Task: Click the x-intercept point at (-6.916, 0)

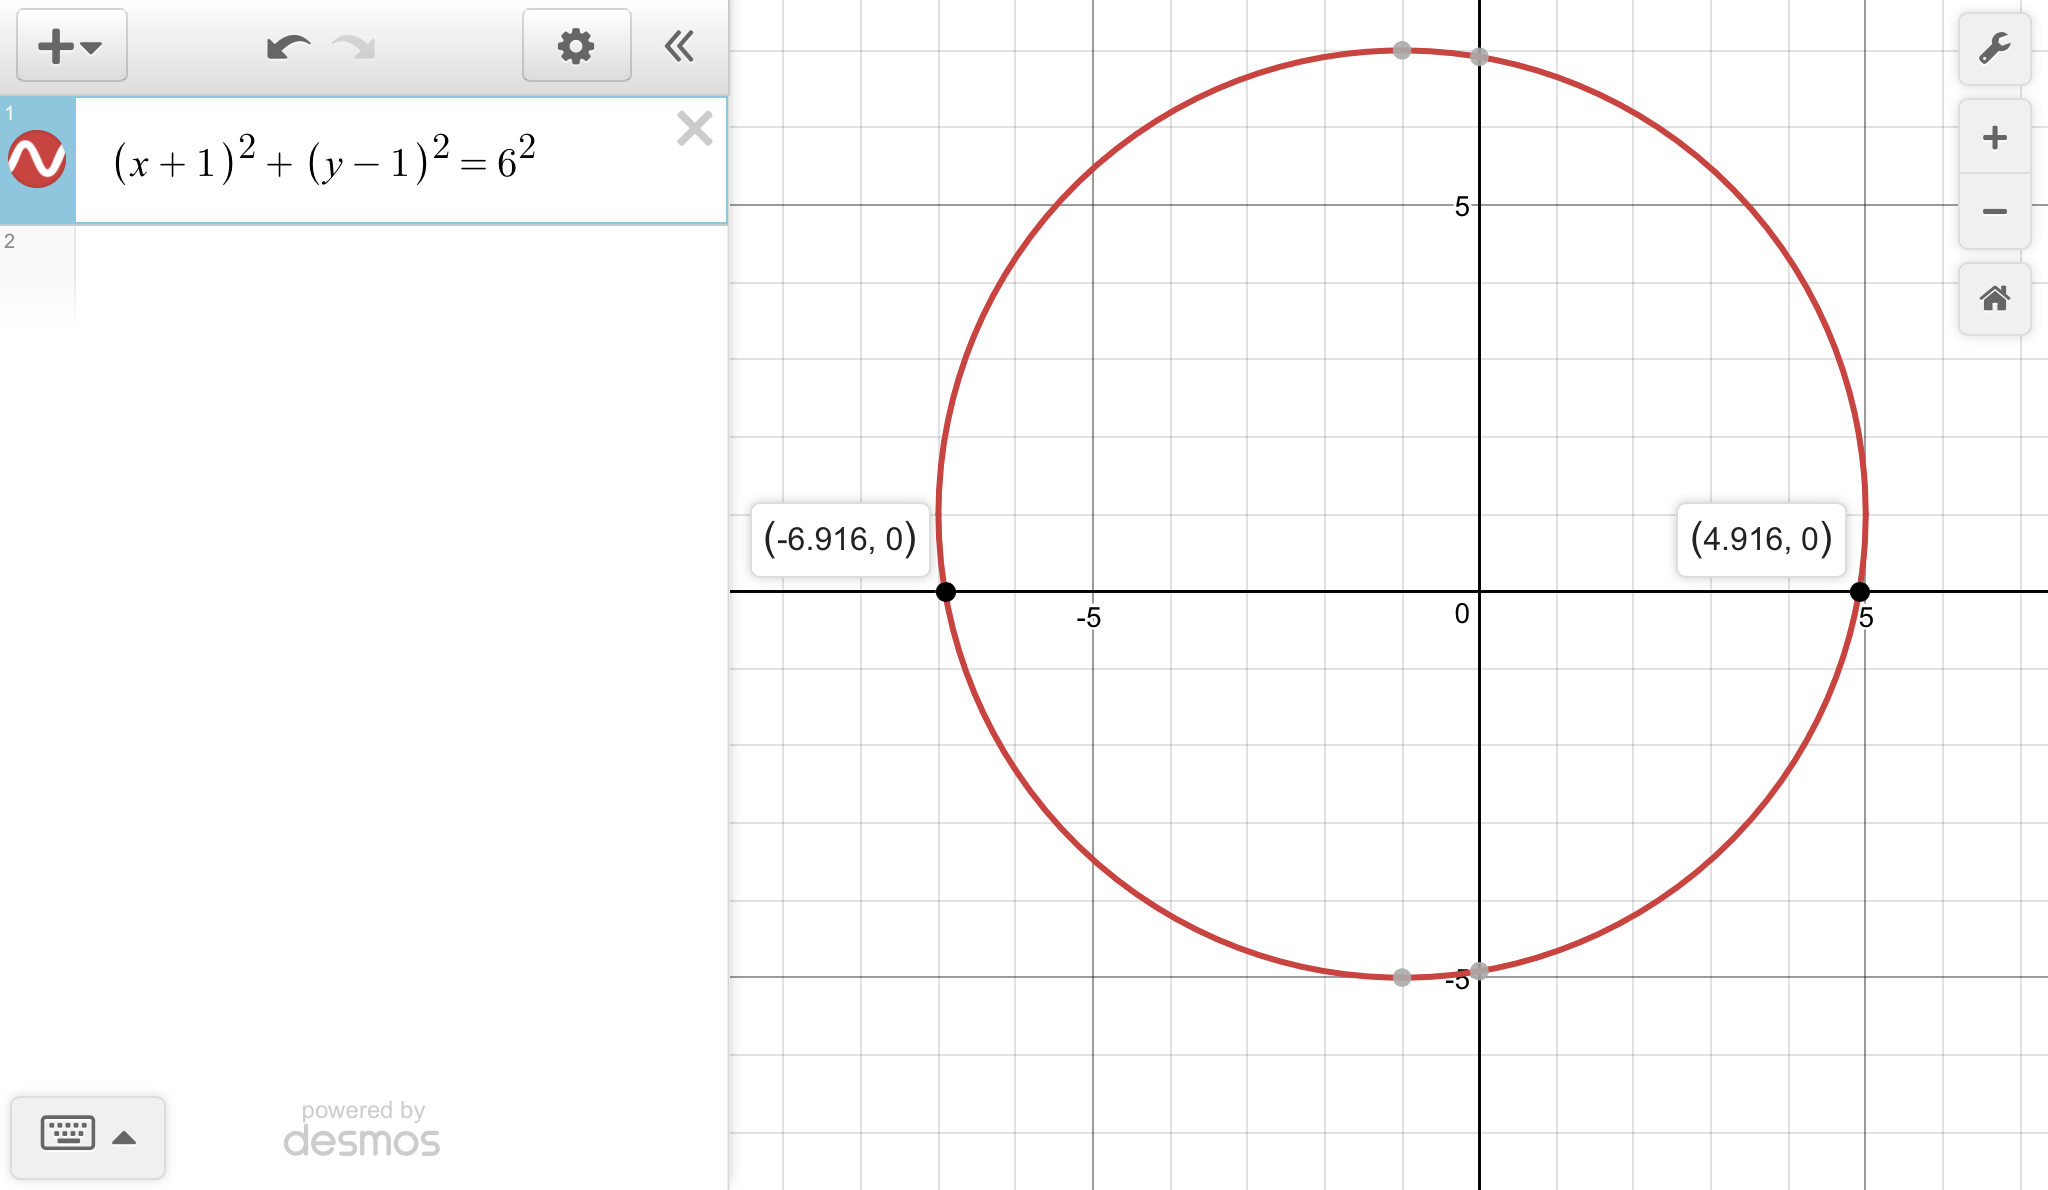Action: 945,592
